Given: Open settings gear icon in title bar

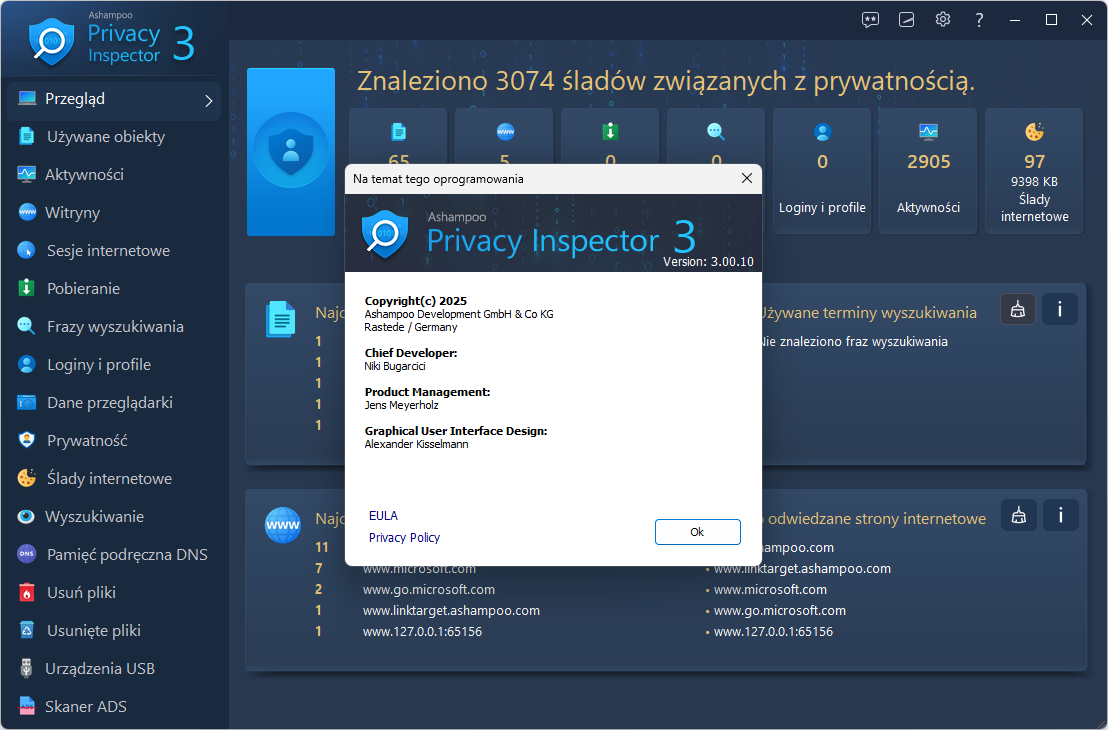Looking at the screenshot, I should click(943, 20).
